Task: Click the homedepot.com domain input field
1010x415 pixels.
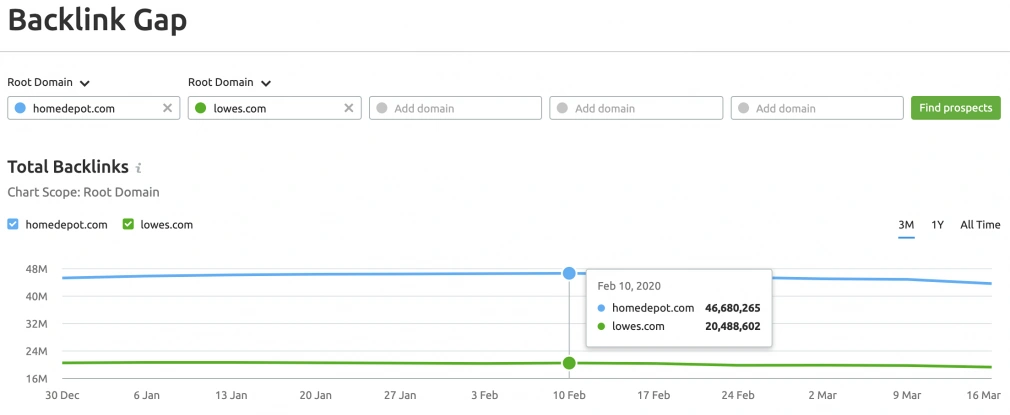Action: 91,108
